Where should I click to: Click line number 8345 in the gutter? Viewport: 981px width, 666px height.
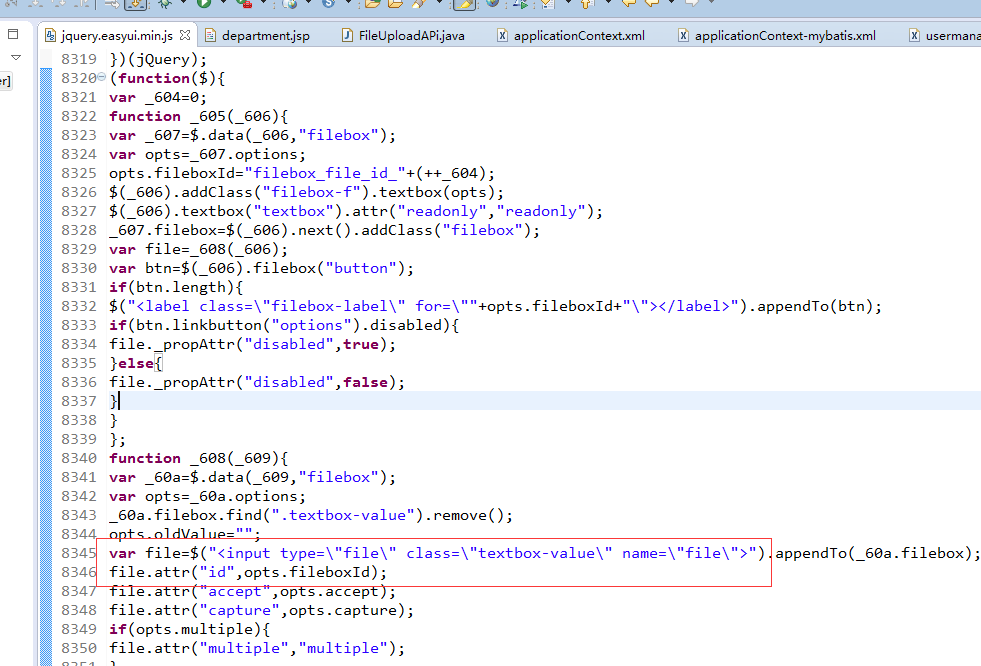pyautogui.click(x=79, y=553)
